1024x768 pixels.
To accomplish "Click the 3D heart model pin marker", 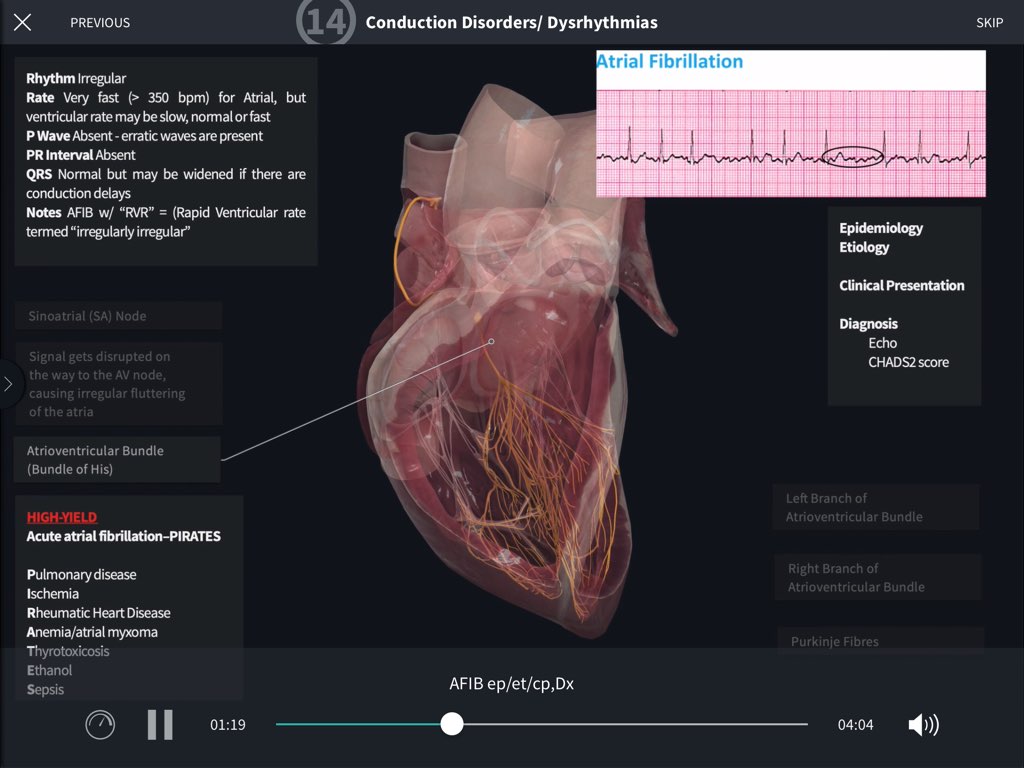I will 491,341.
